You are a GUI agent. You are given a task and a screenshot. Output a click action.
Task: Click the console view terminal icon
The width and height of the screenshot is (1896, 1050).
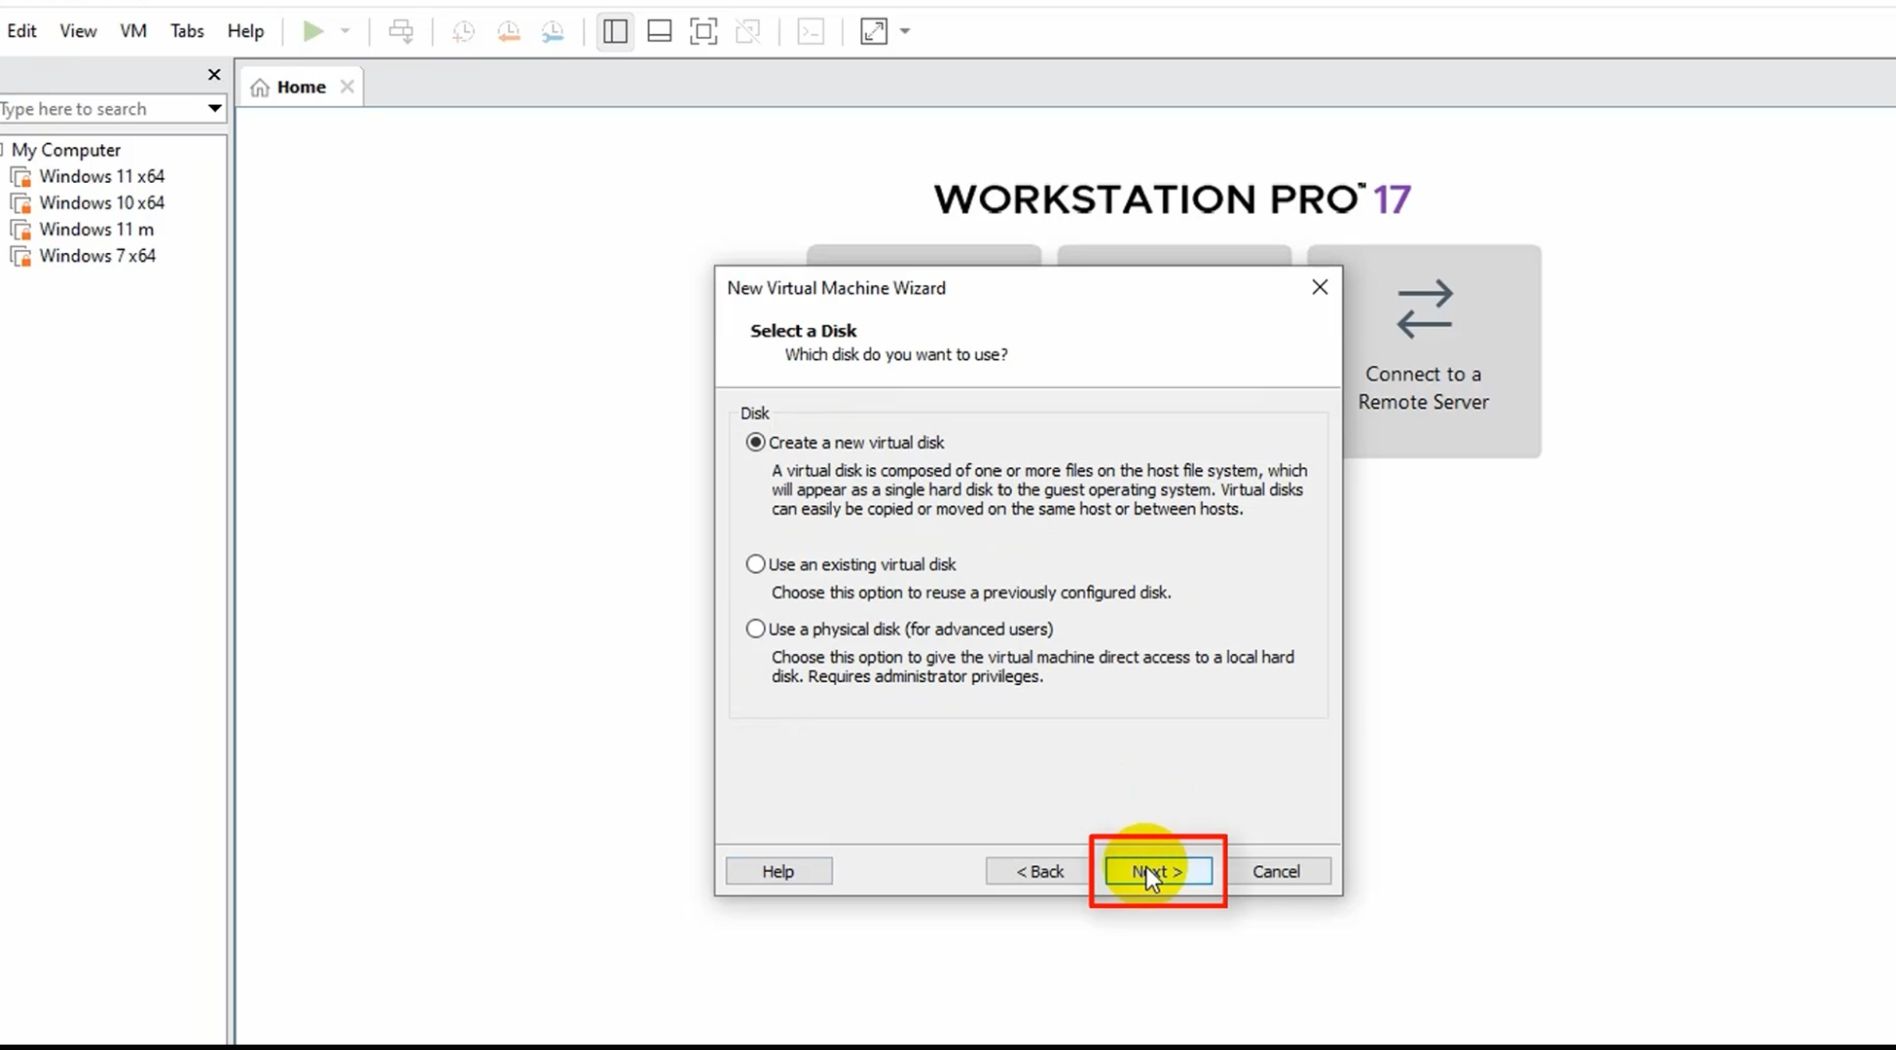pos(811,31)
